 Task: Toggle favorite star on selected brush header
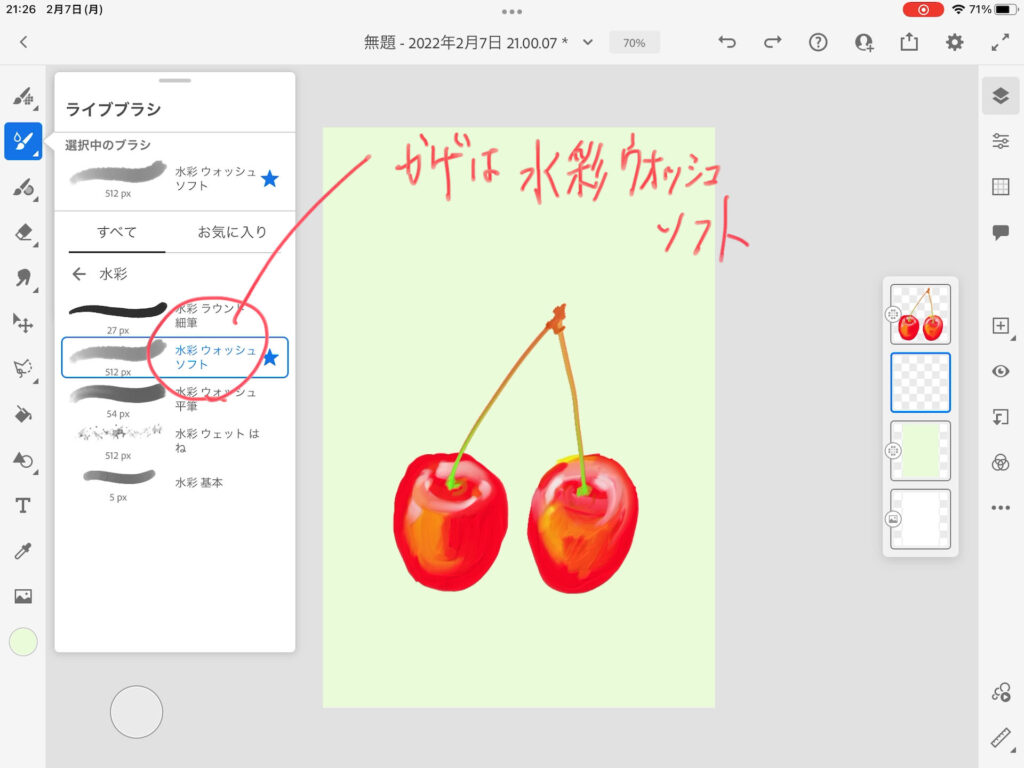click(269, 179)
